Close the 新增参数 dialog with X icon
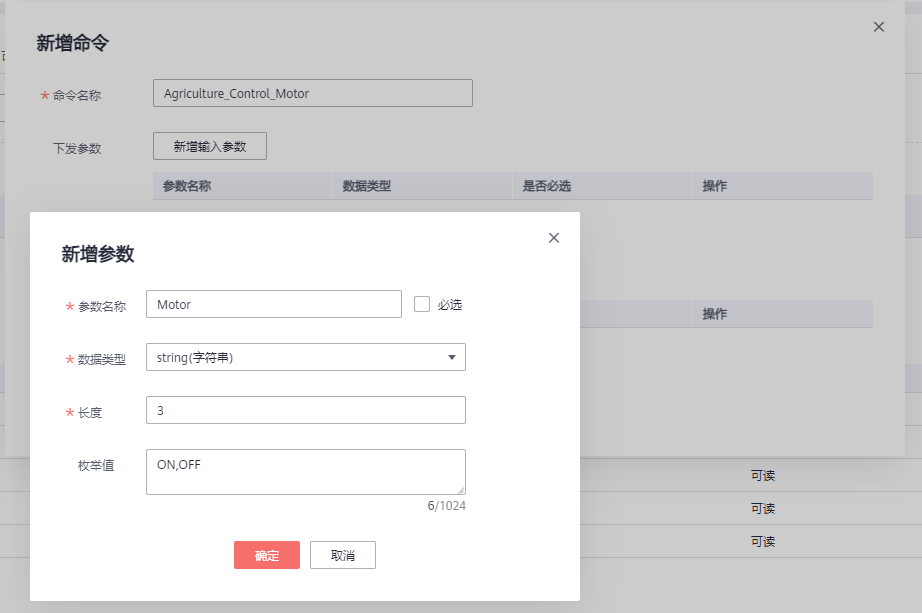 (x=554, y=238)
